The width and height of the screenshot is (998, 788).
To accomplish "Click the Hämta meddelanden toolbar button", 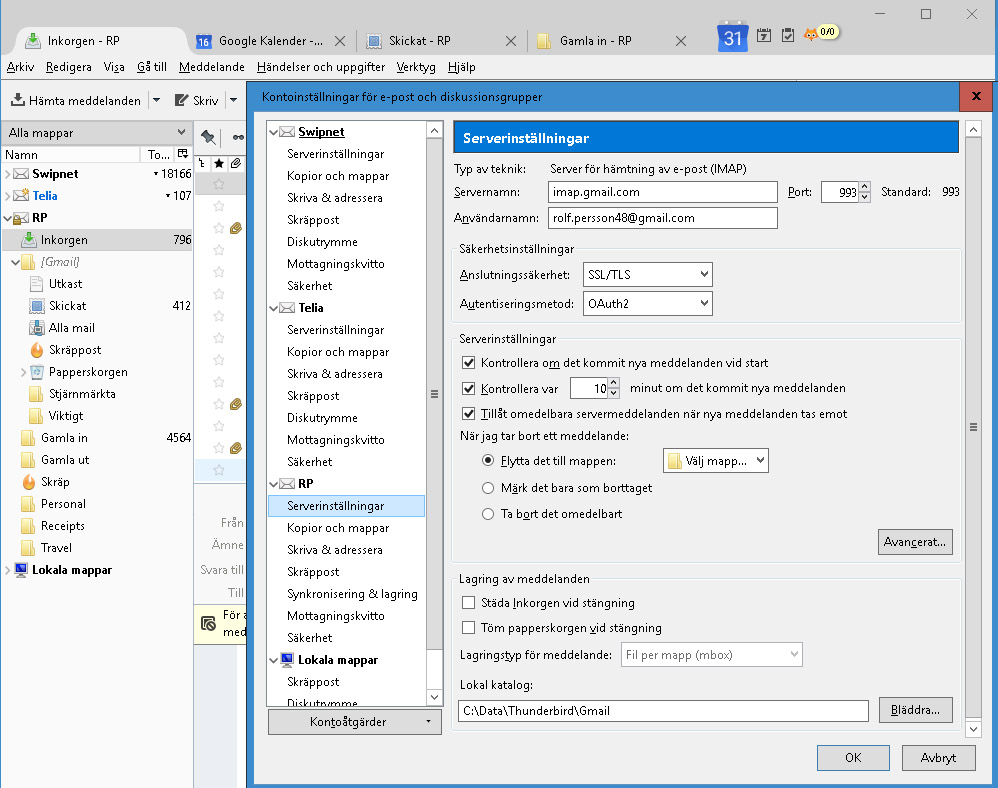I will coord(76,100).
